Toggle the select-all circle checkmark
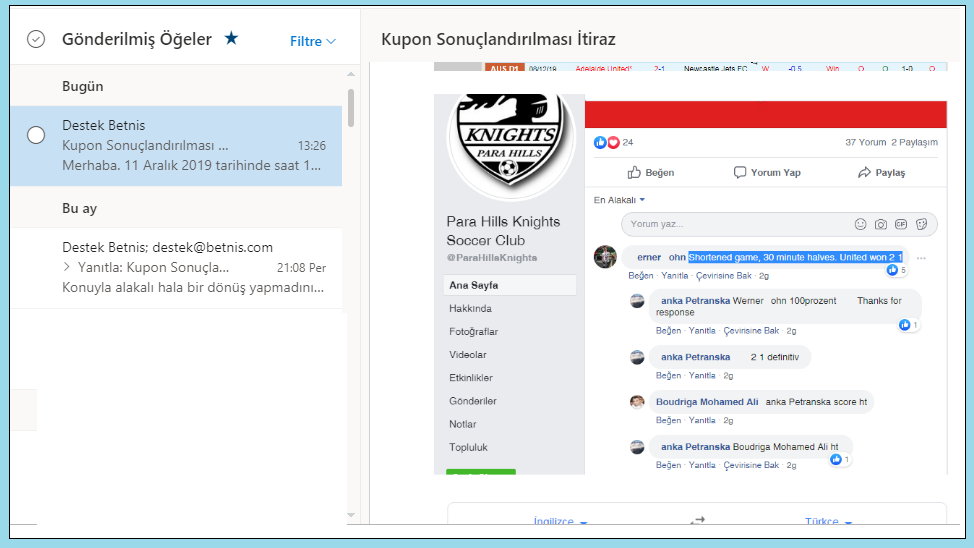 (36, 39)
